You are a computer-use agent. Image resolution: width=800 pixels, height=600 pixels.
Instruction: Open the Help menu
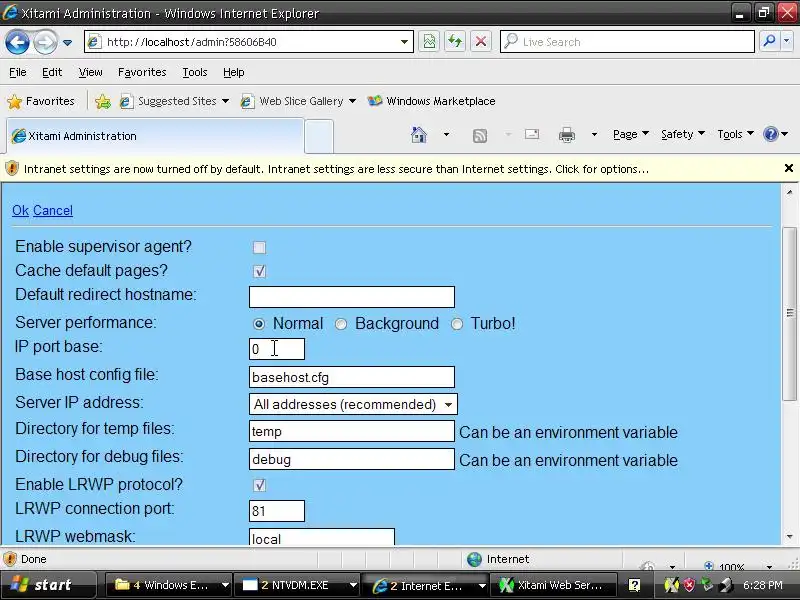234,72
